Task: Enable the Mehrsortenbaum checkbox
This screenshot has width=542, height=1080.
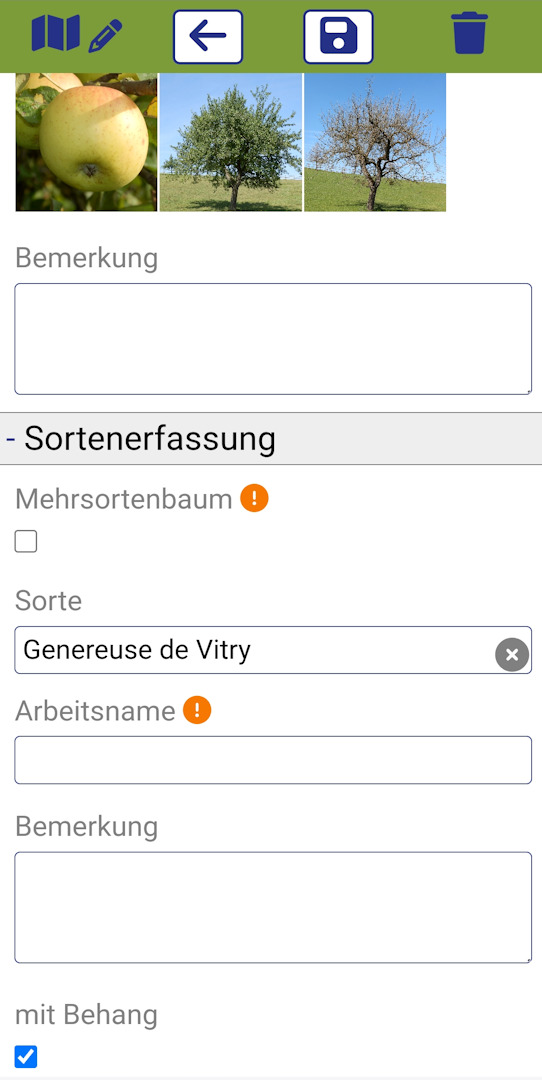Action: coord(26,542)
